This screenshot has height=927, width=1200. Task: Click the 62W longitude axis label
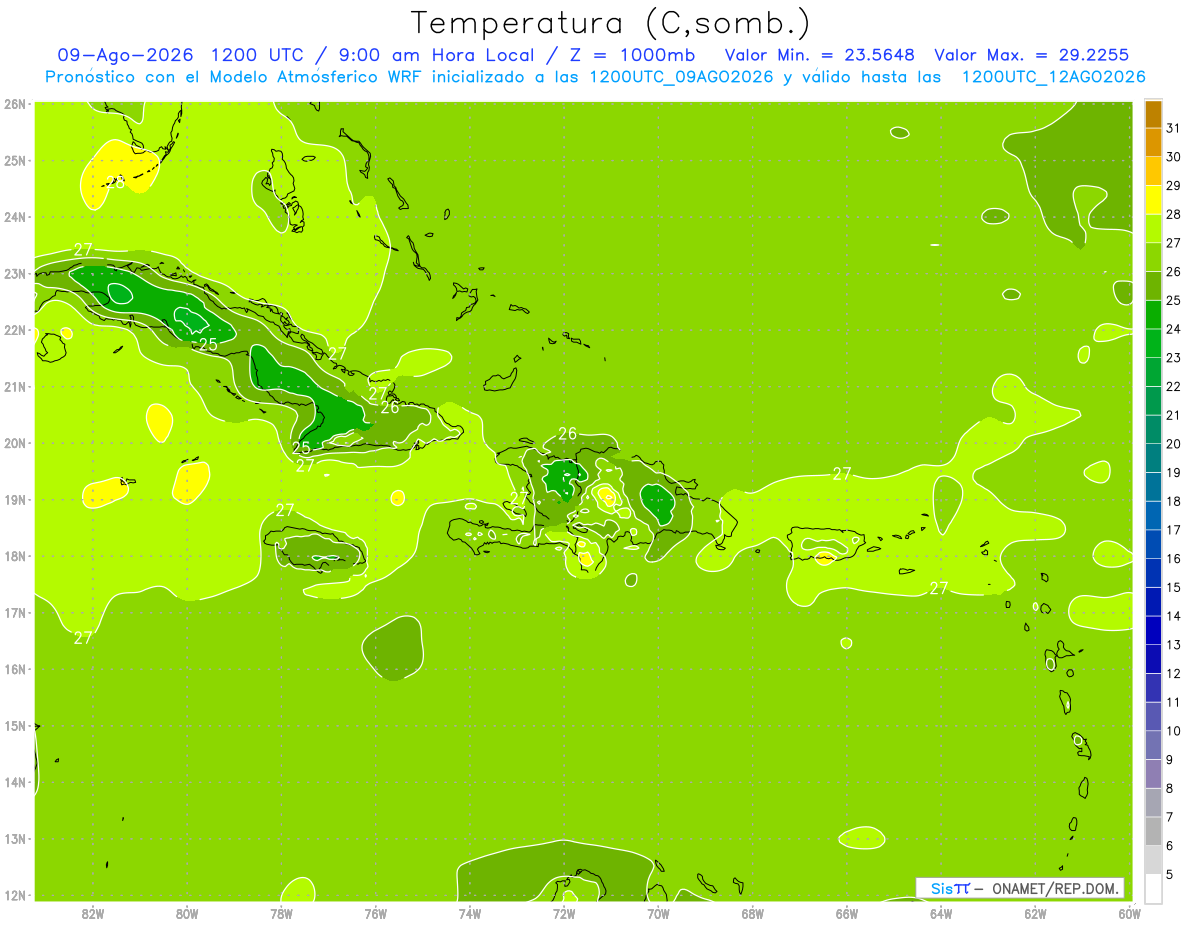pyautogui.click(x=1035, y=913)
